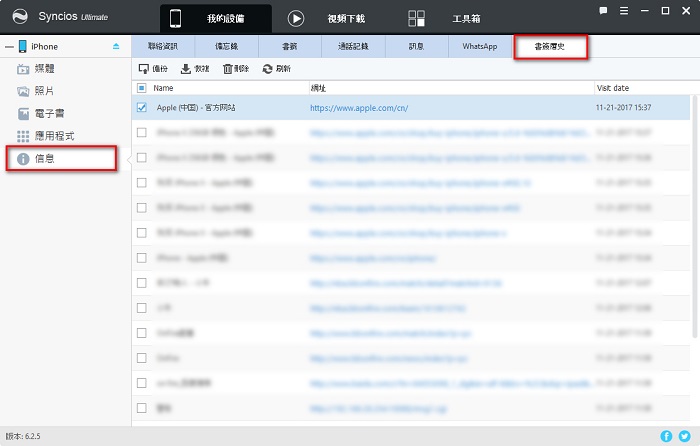Click the restore (download arrow) toolbar button
700x446 pixels.
(x=195, y=69)
